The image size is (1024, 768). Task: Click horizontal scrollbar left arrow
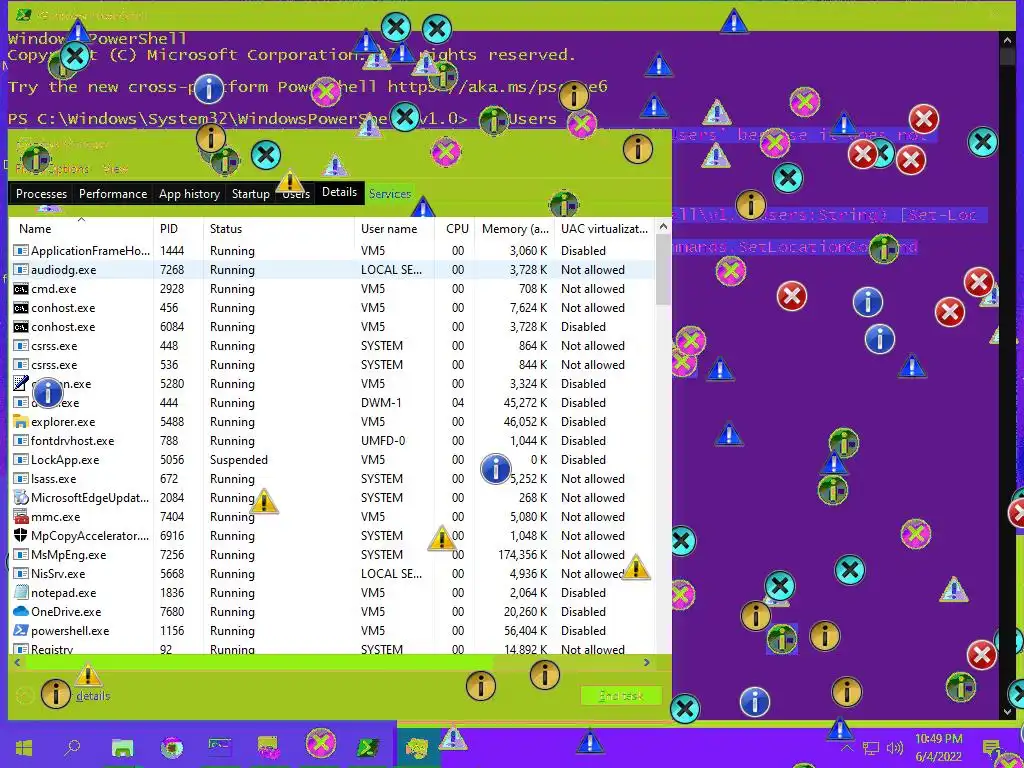coord(18,662)
